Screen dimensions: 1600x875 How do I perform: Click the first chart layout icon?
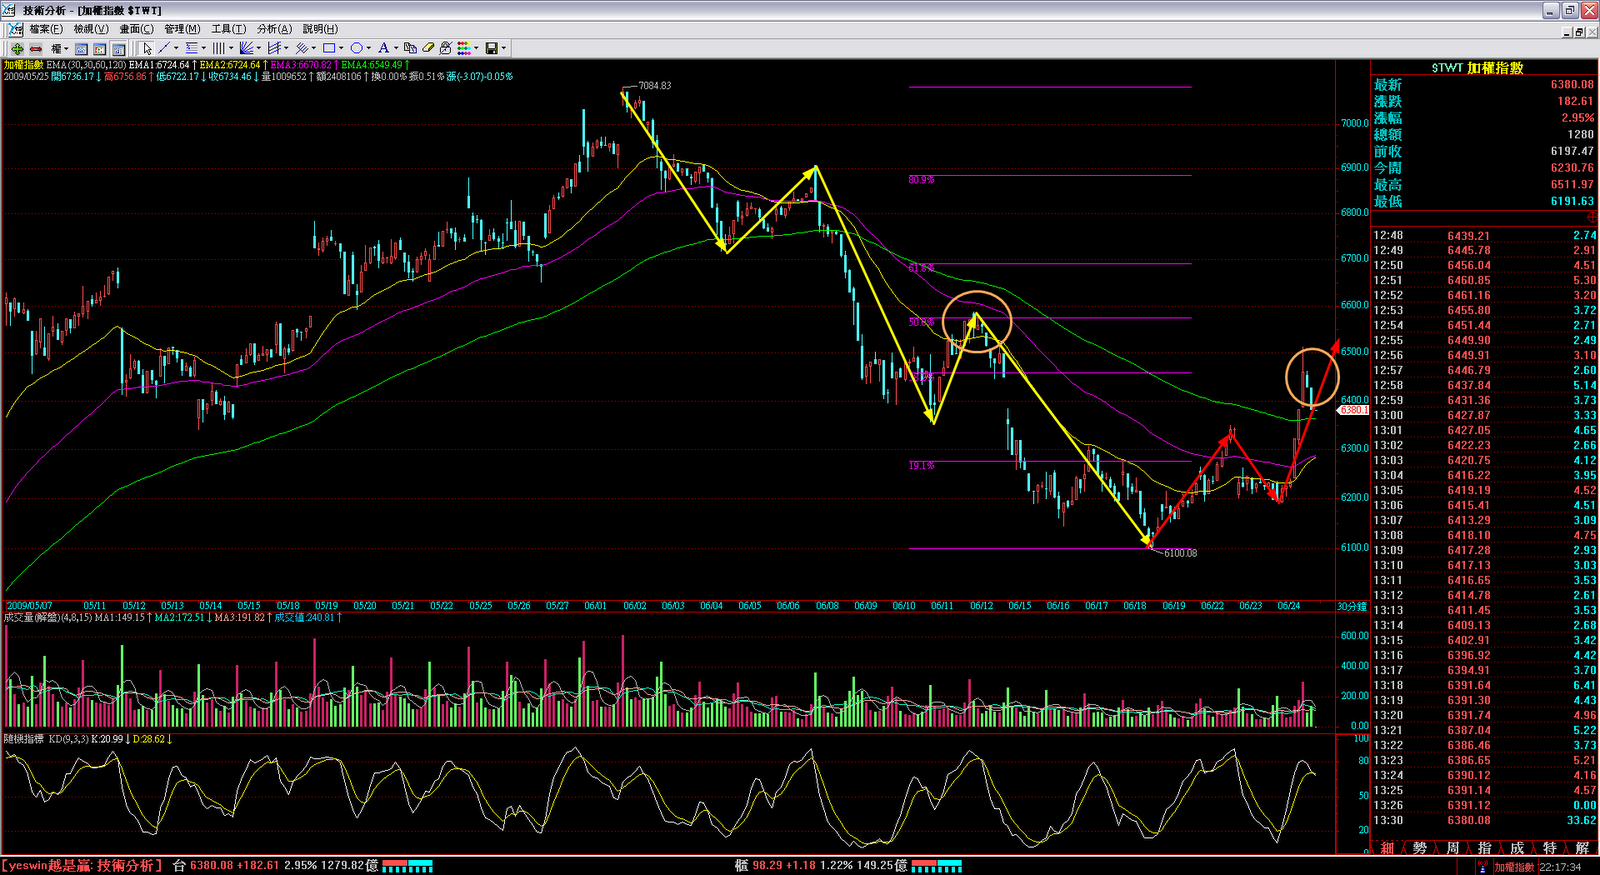pos(81,49)
